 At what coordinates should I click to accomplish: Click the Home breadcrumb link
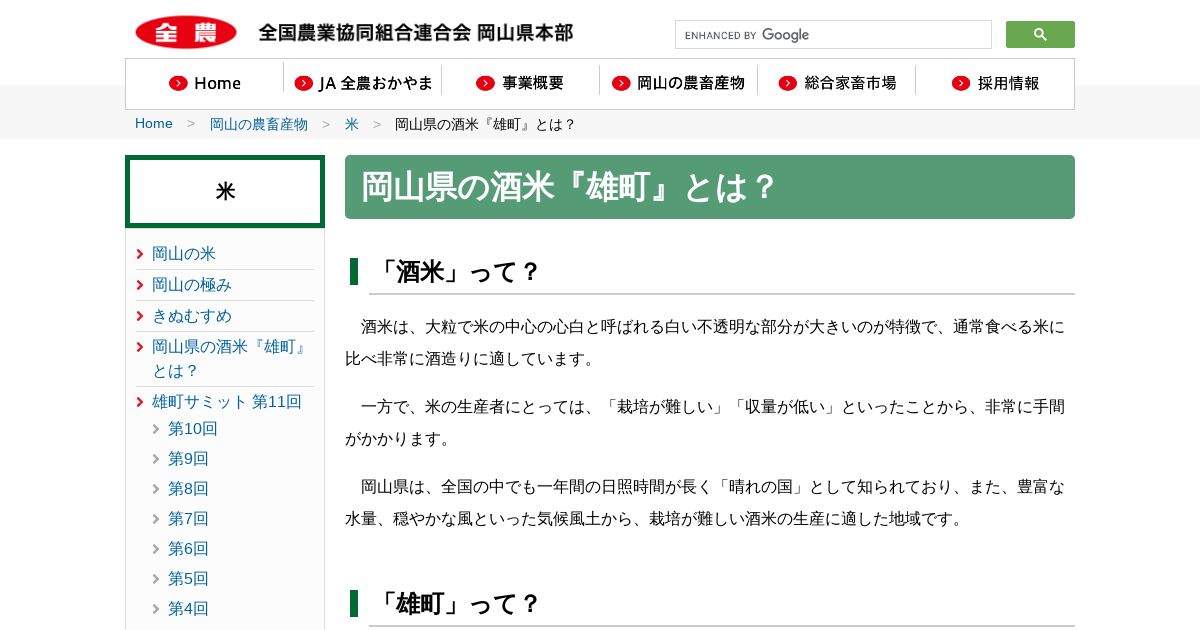(x=154, y=124)
